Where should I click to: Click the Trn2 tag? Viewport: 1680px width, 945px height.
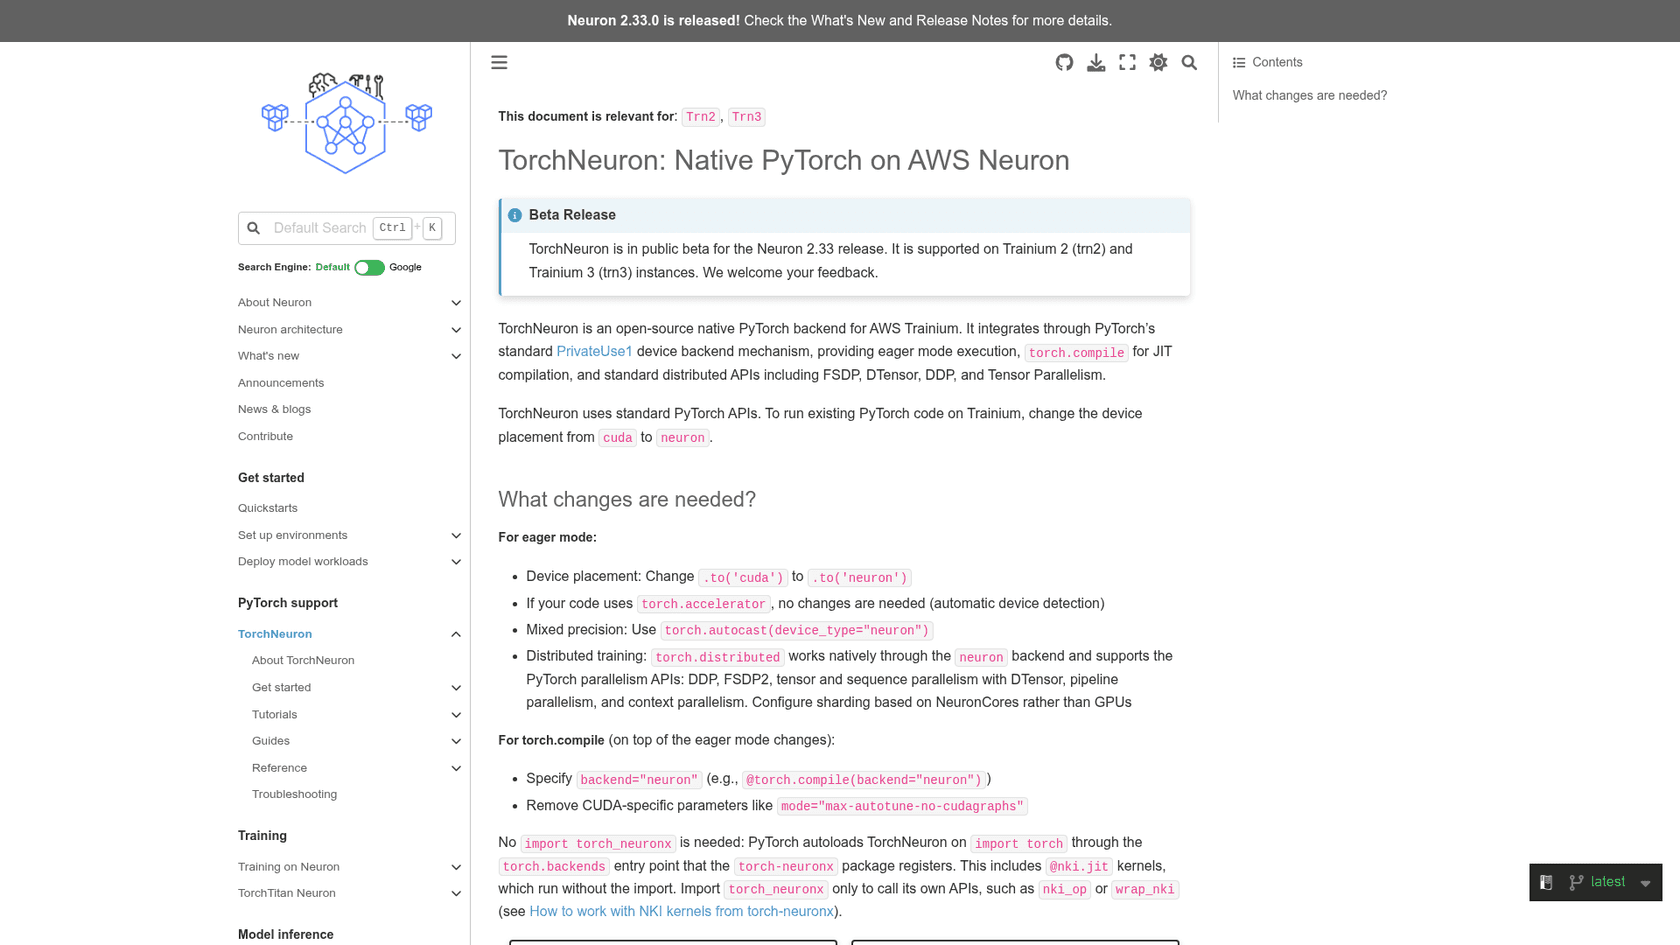point(701,117)
